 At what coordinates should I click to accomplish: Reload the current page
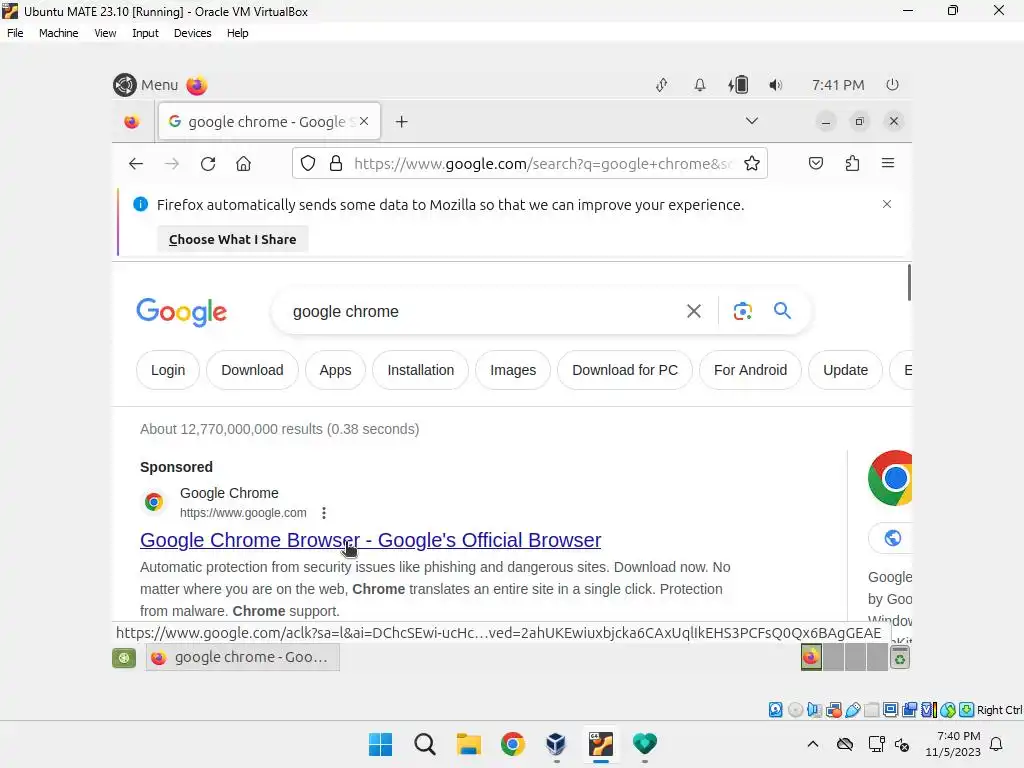[x=208, y=163]
